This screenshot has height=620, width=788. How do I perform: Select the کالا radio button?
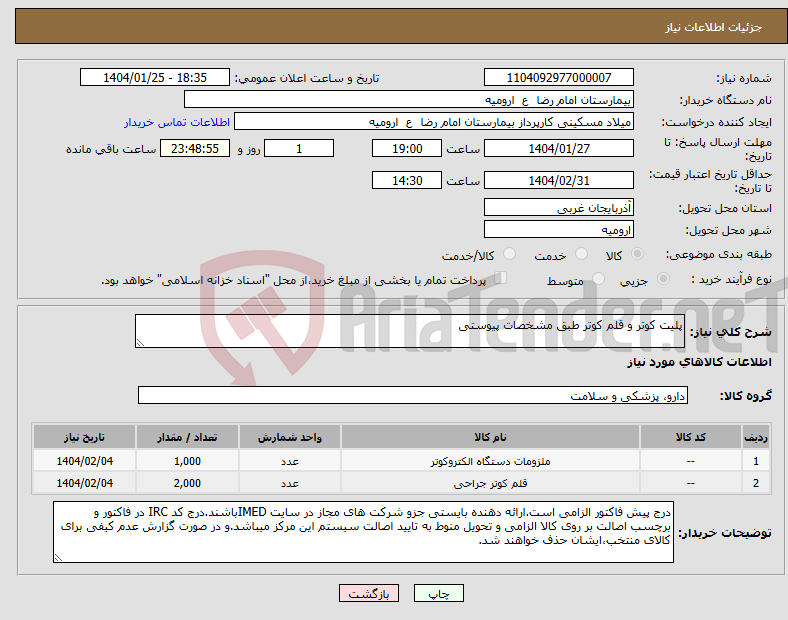637,254
